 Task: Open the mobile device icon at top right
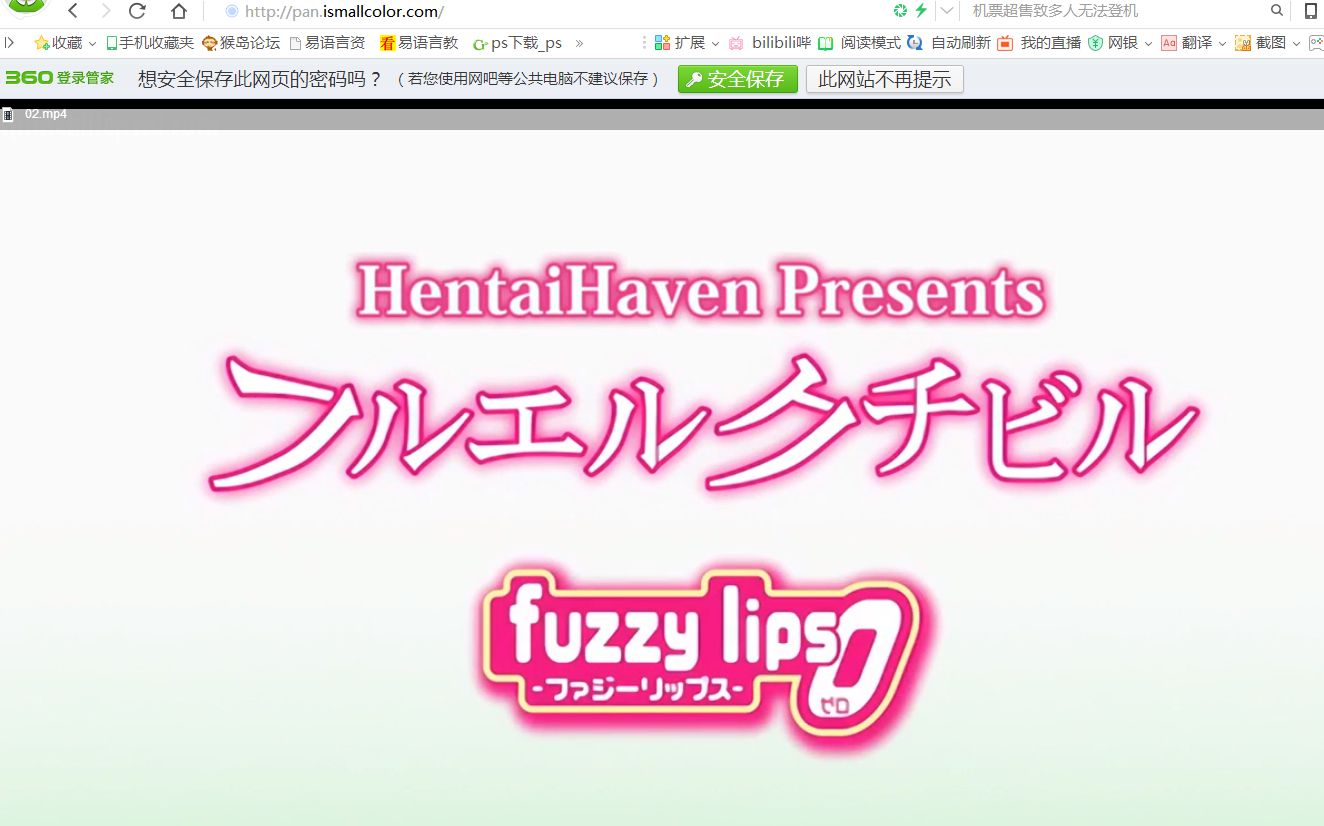[x=1310, y=11]
